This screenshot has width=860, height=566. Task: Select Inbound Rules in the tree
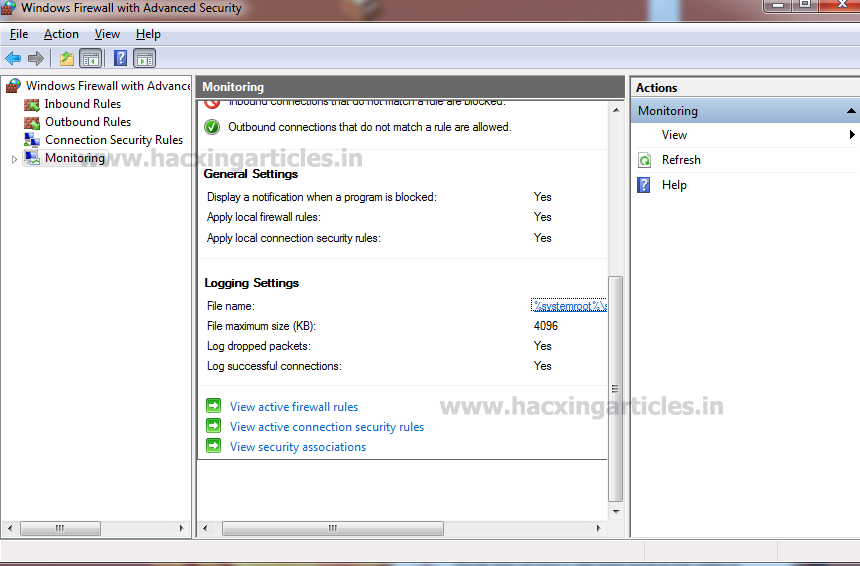click(x=83, y=104)
